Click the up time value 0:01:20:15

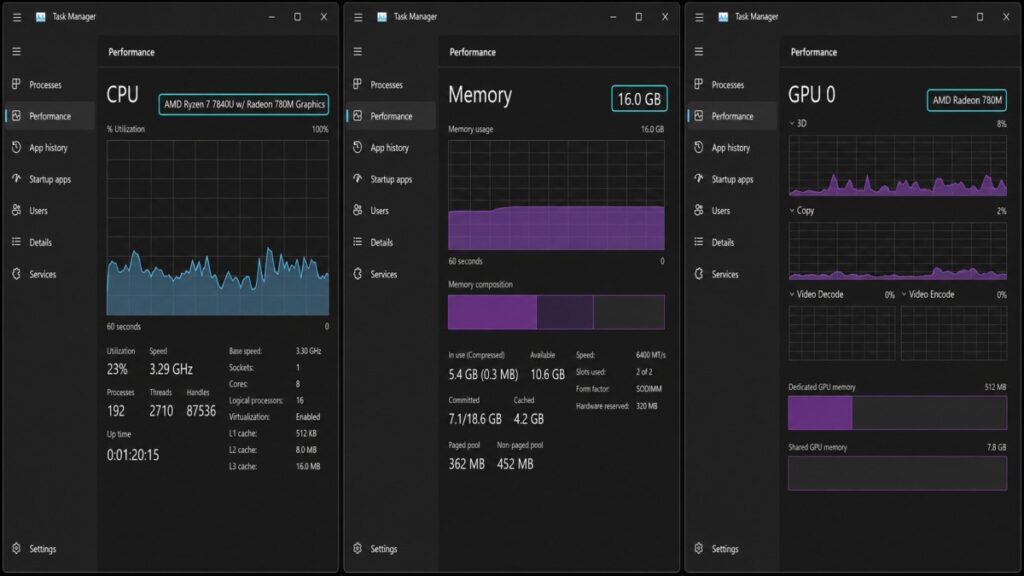click(133, 455)
